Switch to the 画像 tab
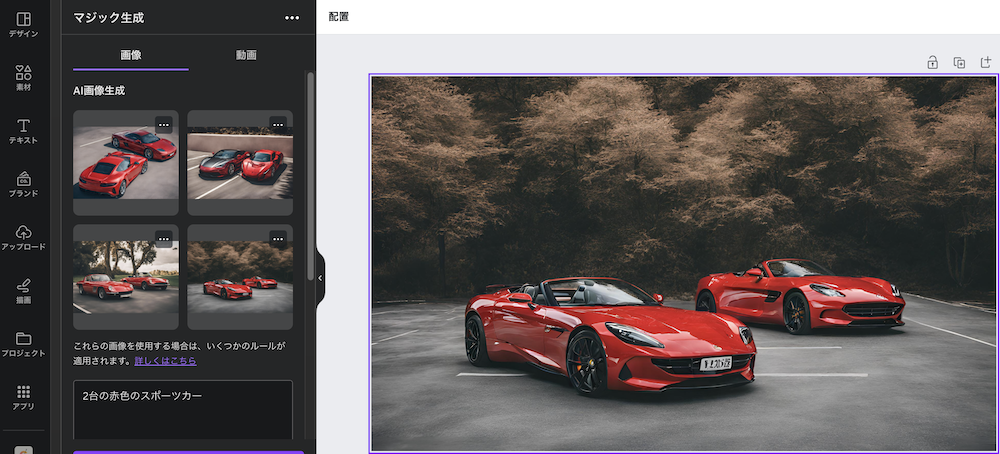This screenshot has height=454, width=1000. tap(131, 55)
